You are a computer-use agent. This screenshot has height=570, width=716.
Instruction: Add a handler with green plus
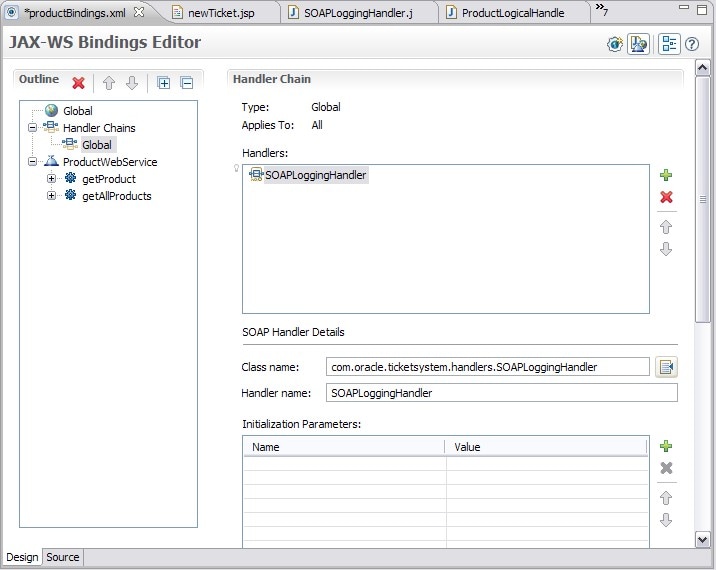click(x=666, y=175)
